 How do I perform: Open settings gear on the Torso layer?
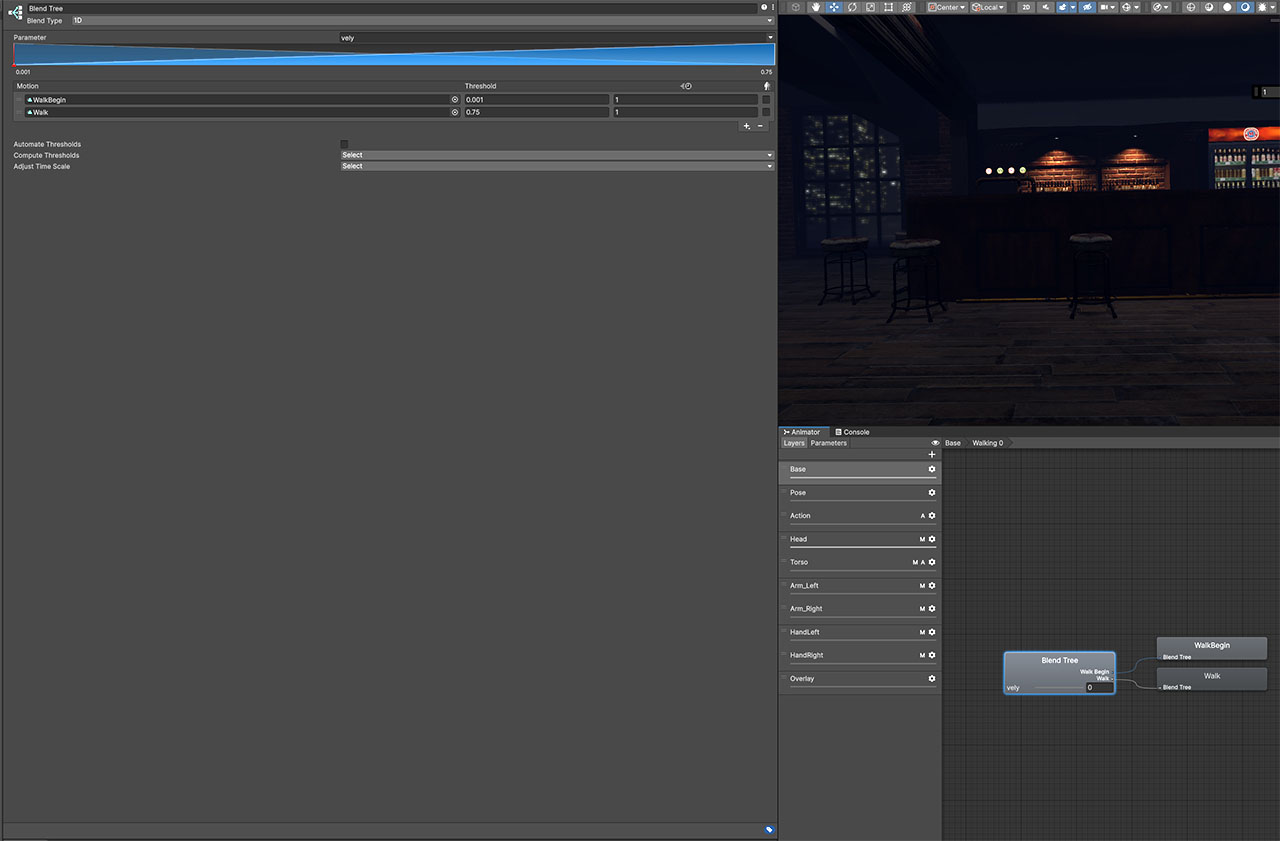coord(931,561)
